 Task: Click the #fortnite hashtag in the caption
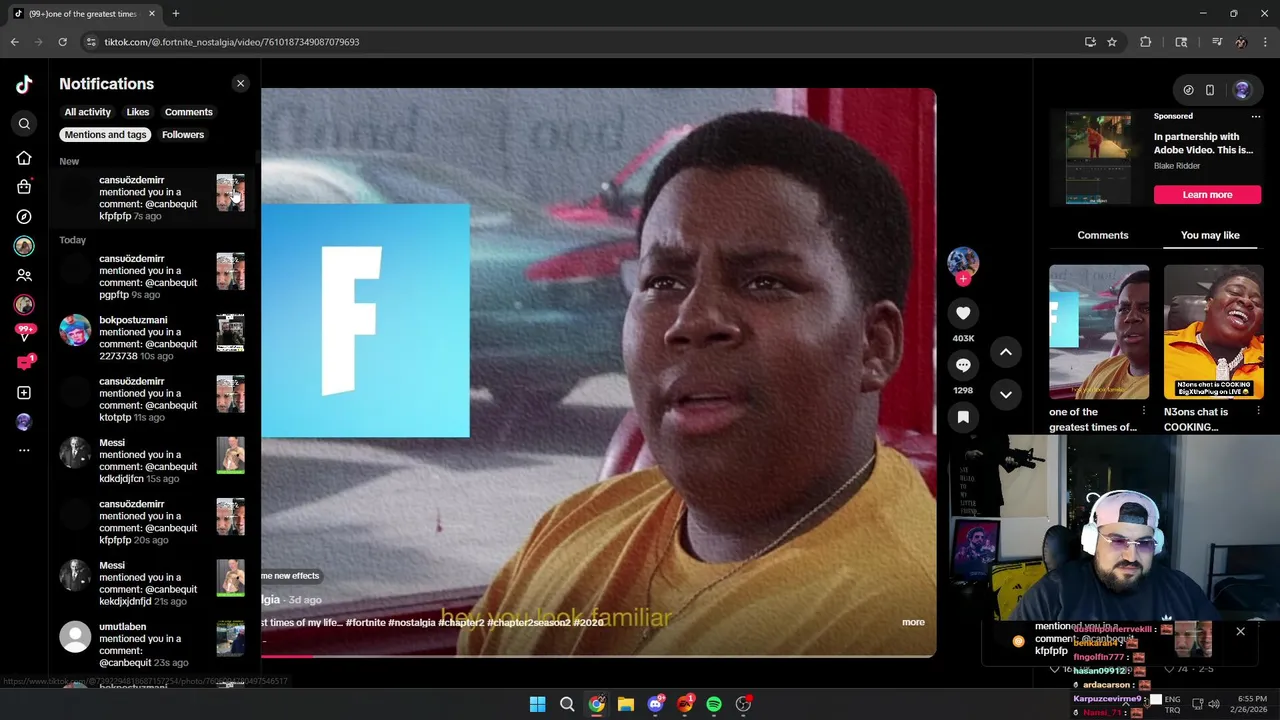[x=369, y=622]
